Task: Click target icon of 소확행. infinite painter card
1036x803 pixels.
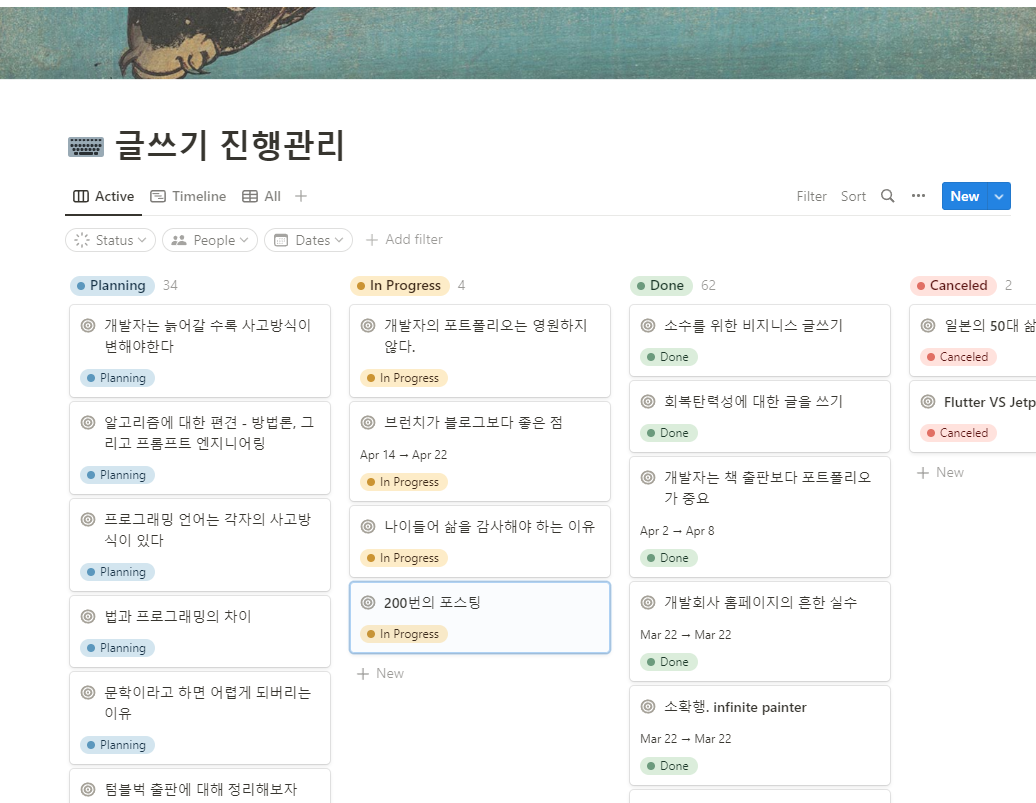Action: click(648, 707)
